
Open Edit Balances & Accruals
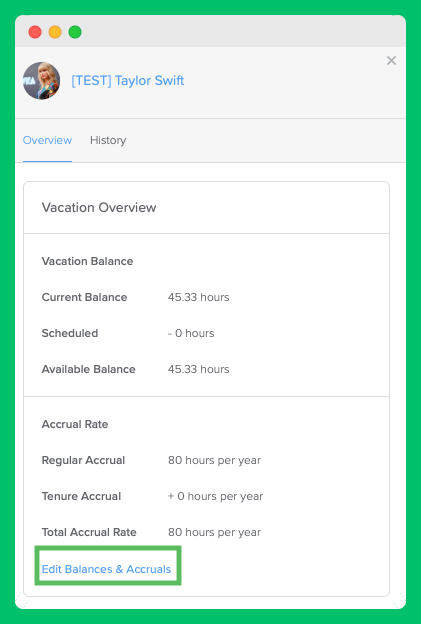pos(106,569)
